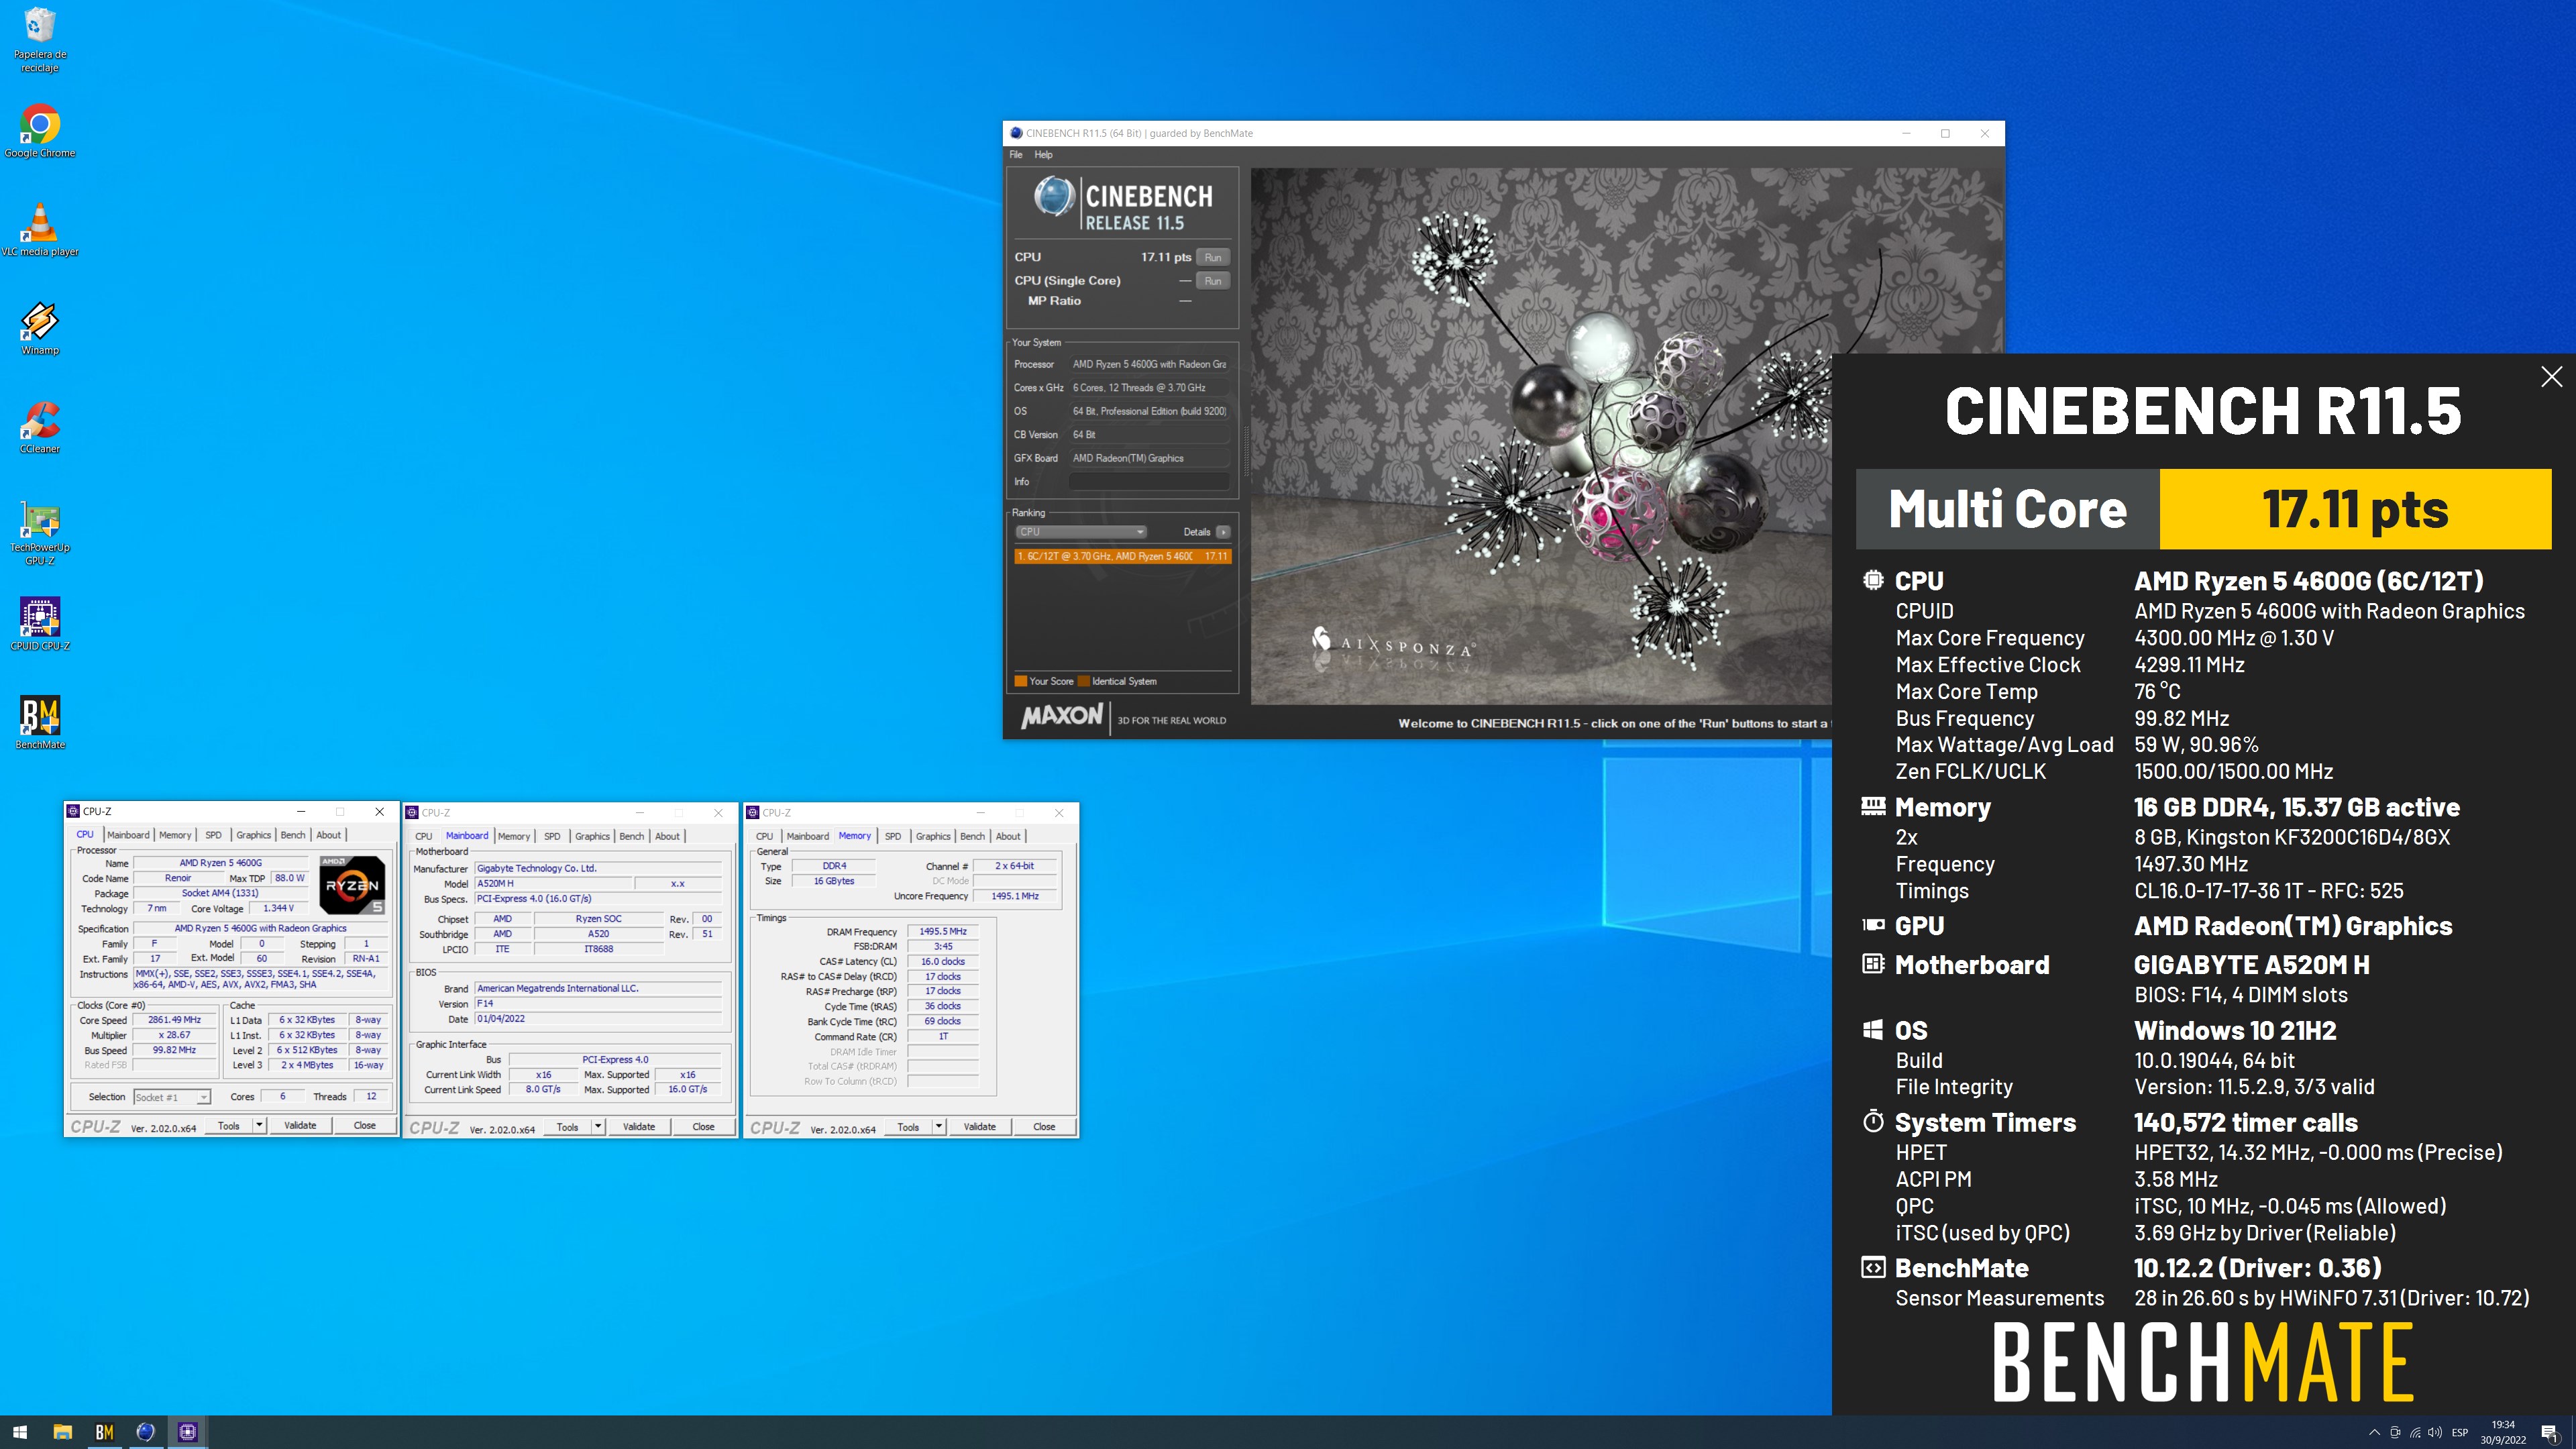This screenshot has width=2576, height=1449.
Task: Select the 6C/12T Ryzen 5 ranking entry
Action: [1122, 556]
